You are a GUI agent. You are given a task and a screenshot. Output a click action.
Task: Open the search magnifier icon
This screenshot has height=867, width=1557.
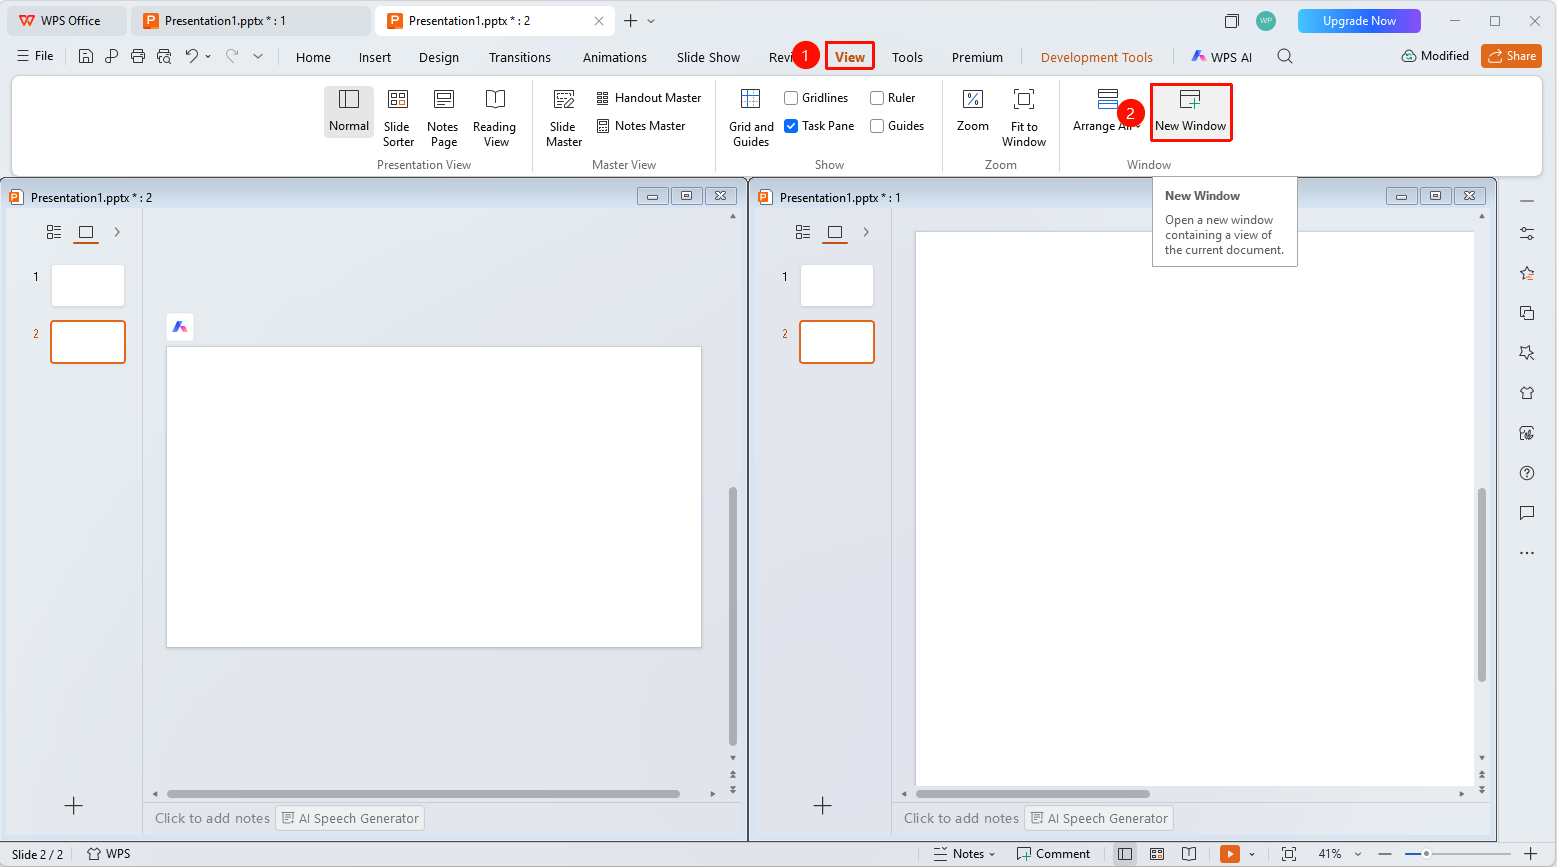click(1285, 57)
